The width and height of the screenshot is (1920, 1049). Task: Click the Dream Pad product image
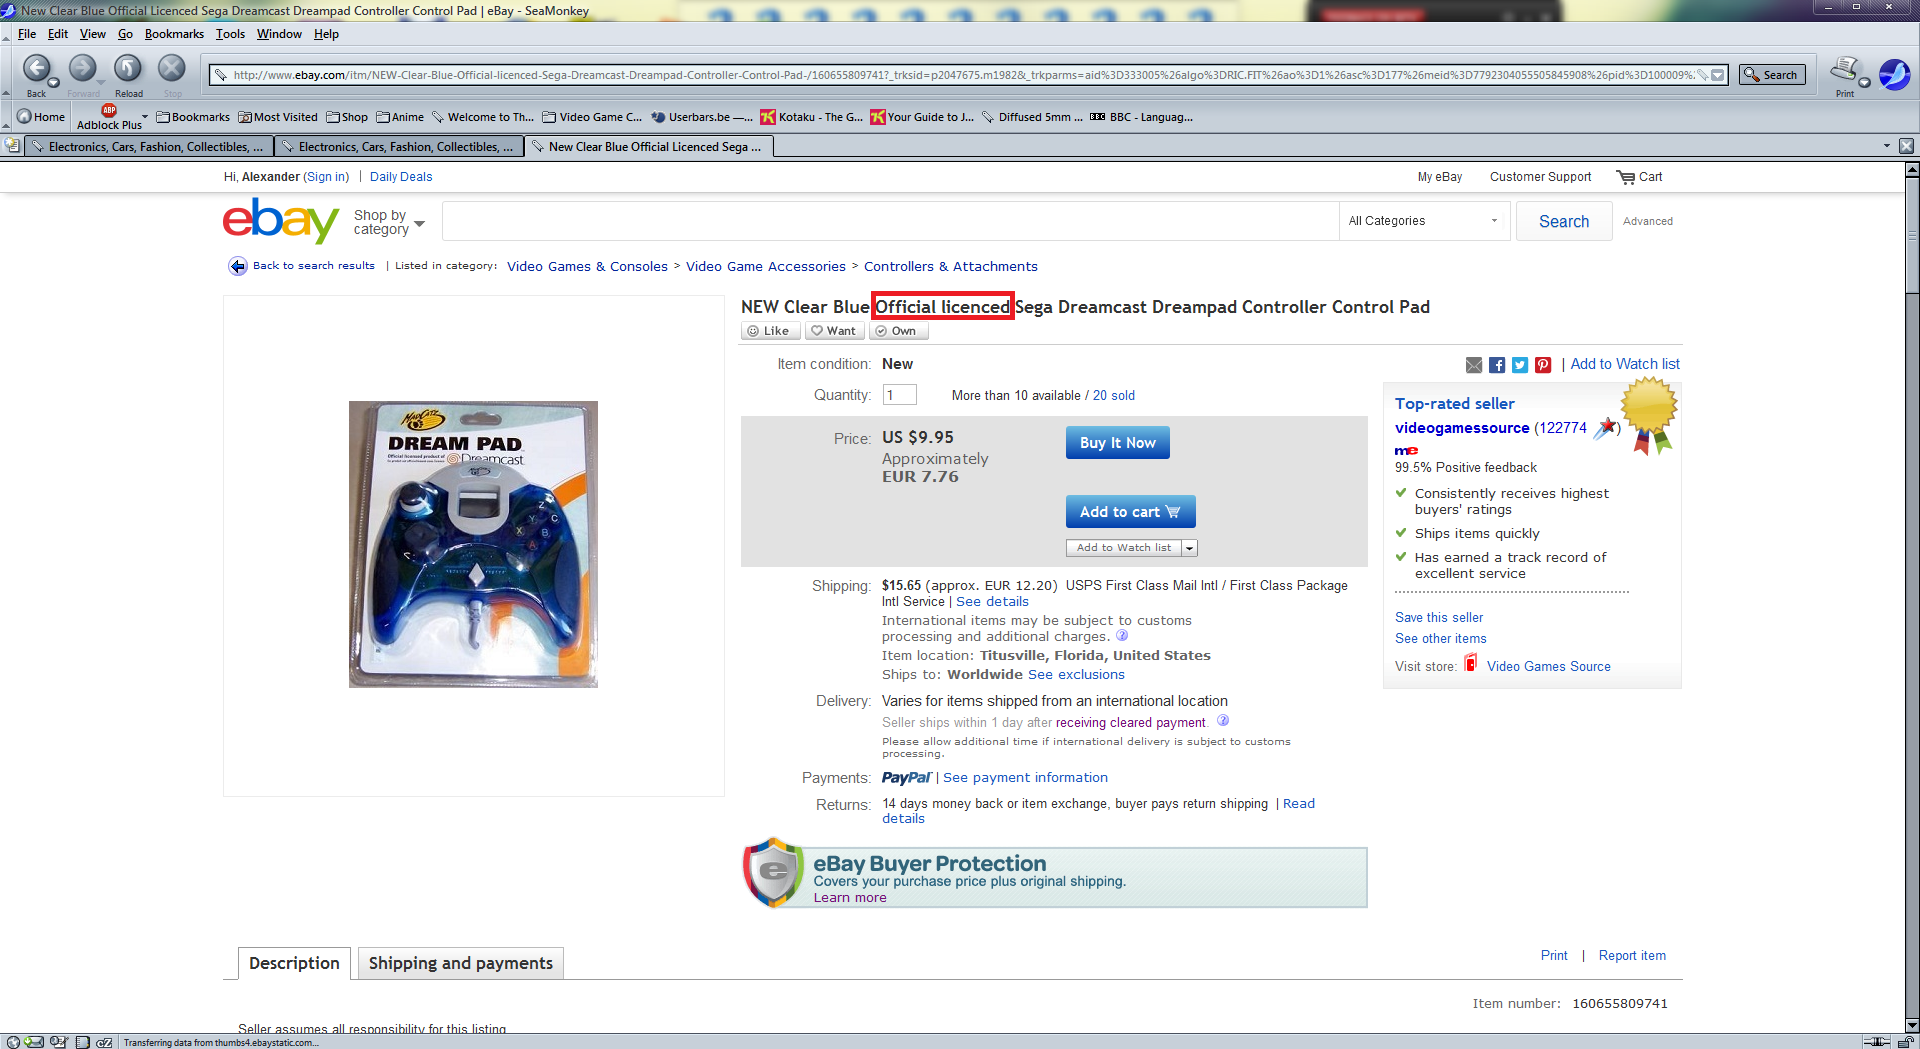click(x=473, y=544)
